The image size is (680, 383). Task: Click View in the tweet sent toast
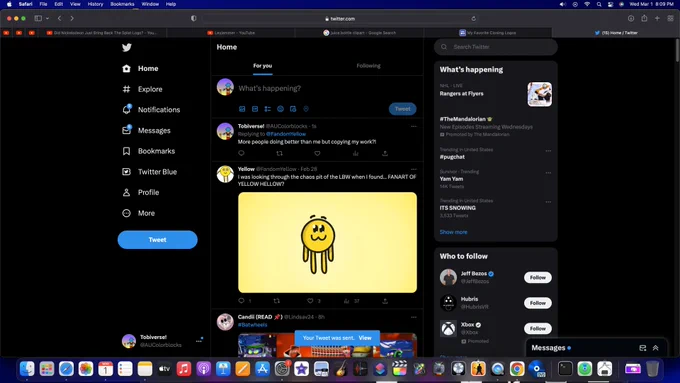[365, 337]
